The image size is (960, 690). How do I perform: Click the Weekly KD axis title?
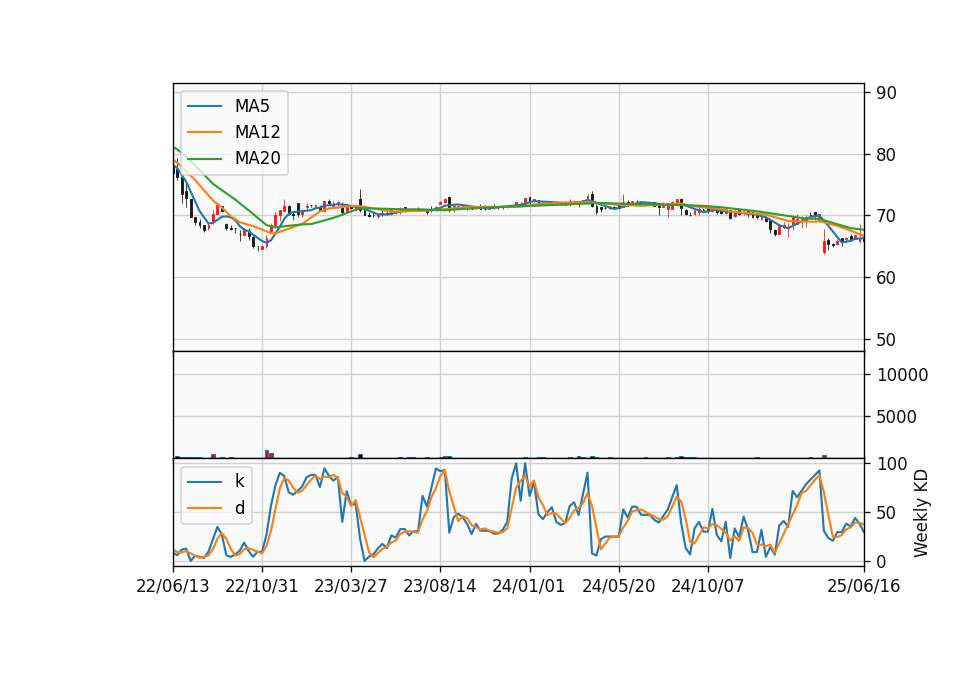tap(920, 513)
